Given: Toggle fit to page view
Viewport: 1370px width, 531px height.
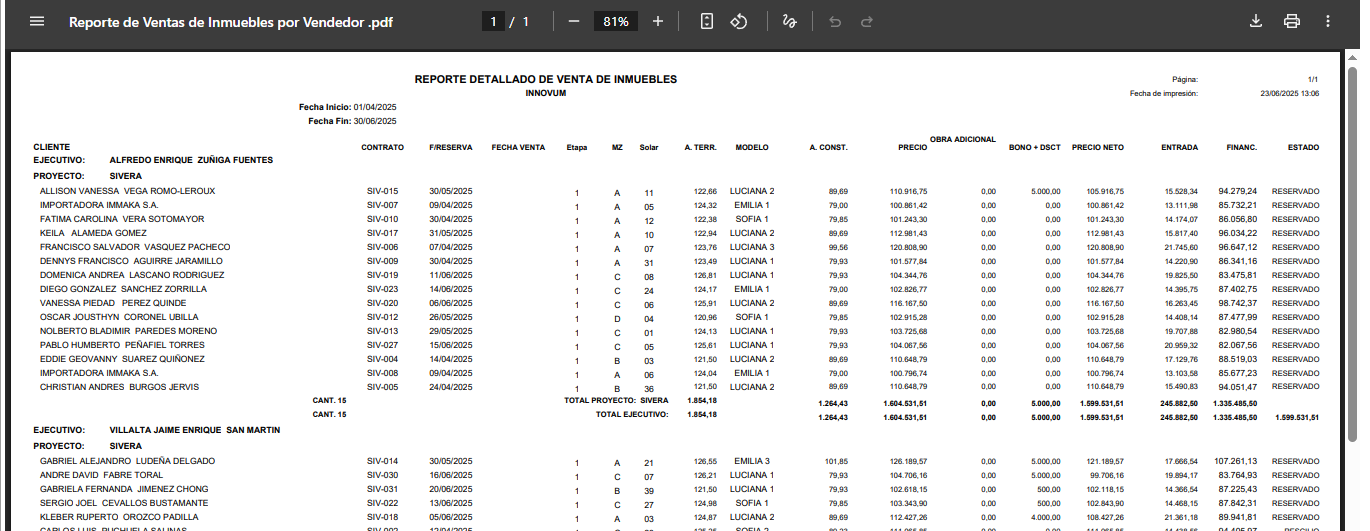Looking at the screenshot, I should click(x=707, y=21).
